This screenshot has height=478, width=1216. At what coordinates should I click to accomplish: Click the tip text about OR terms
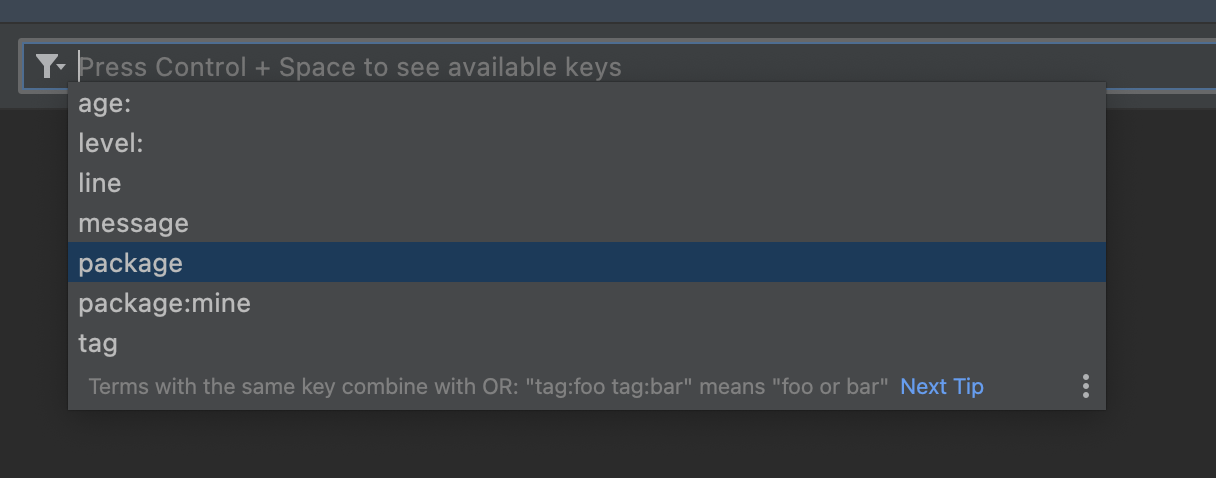pos(488,386)
